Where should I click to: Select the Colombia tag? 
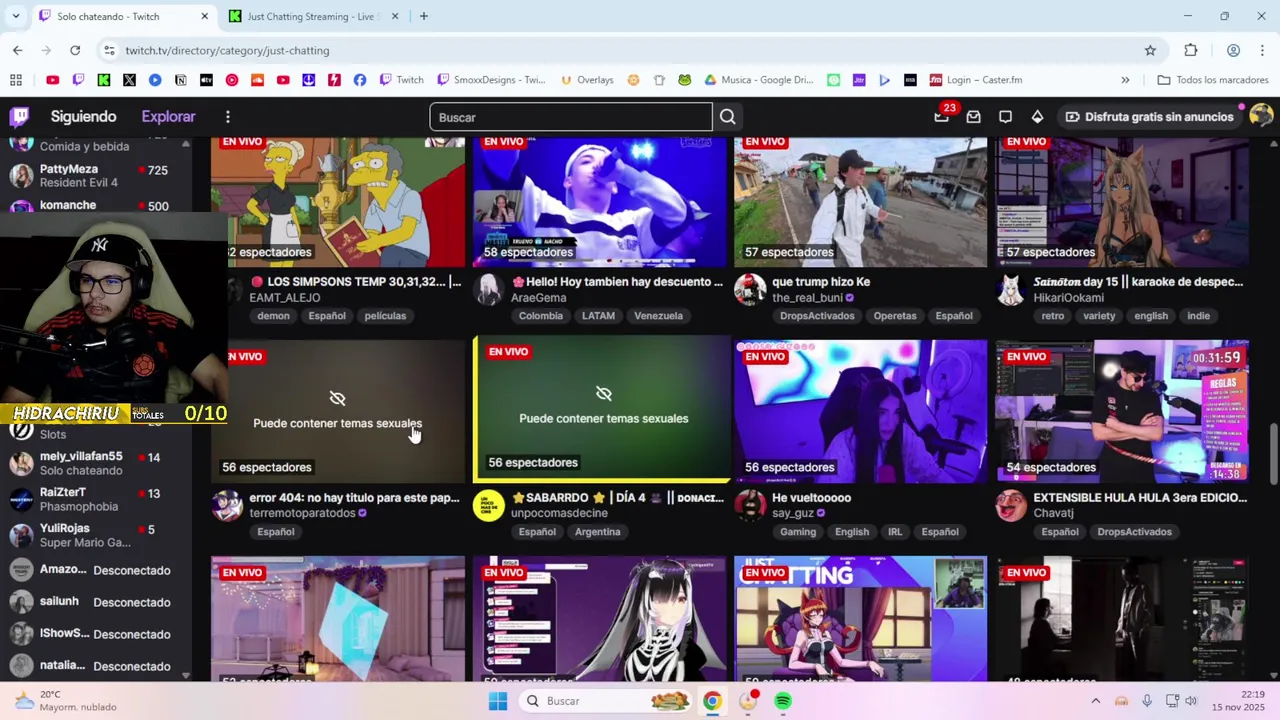pyautogui.click(x=541, y=316)
